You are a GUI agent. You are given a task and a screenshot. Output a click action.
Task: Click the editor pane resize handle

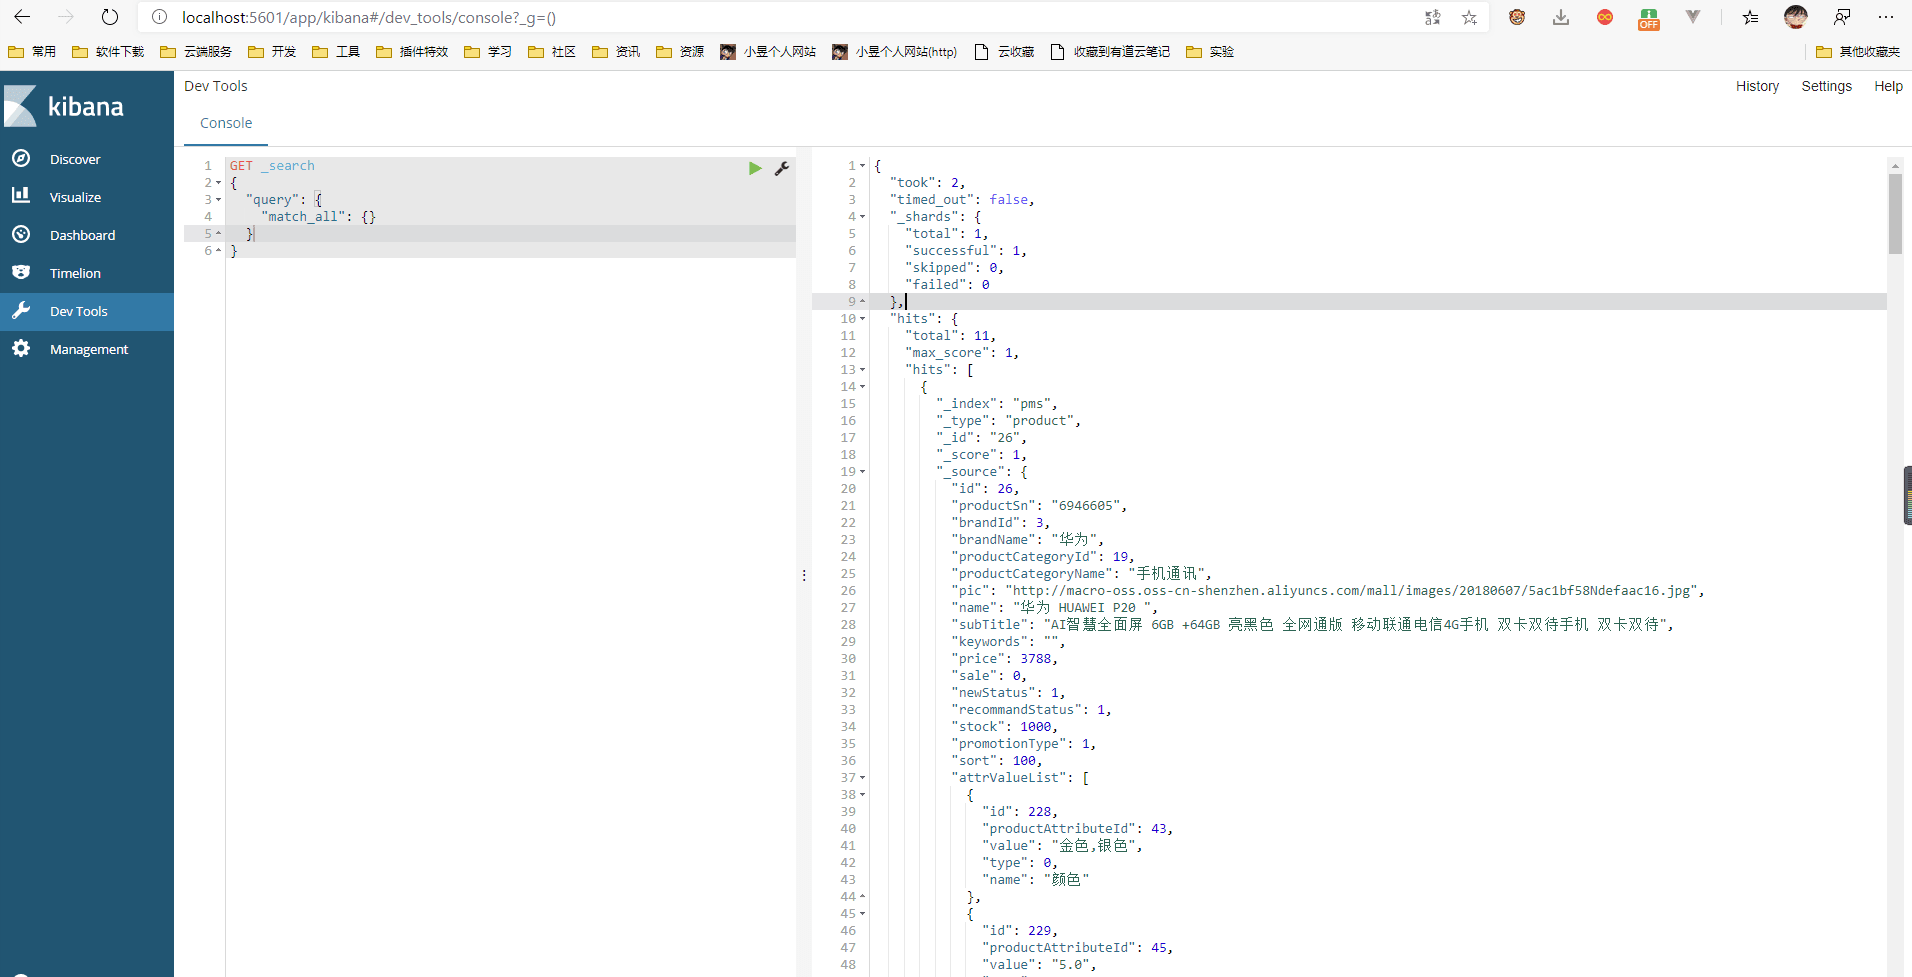[804, 575]
